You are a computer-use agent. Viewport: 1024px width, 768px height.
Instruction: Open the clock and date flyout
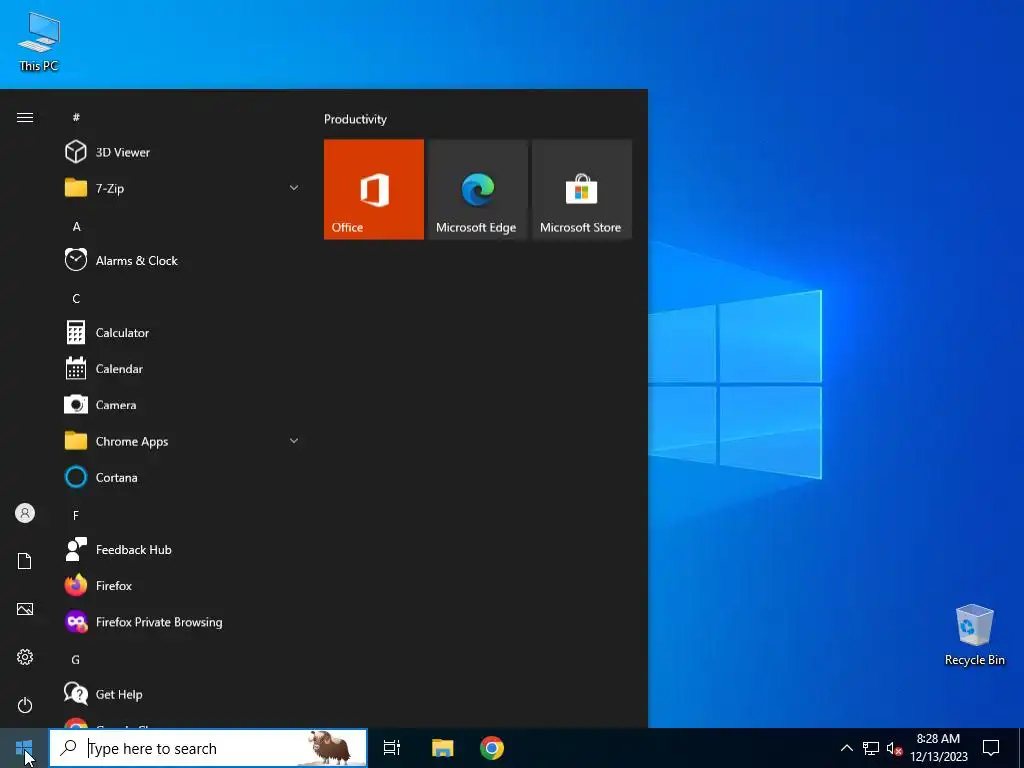(938, 748)
